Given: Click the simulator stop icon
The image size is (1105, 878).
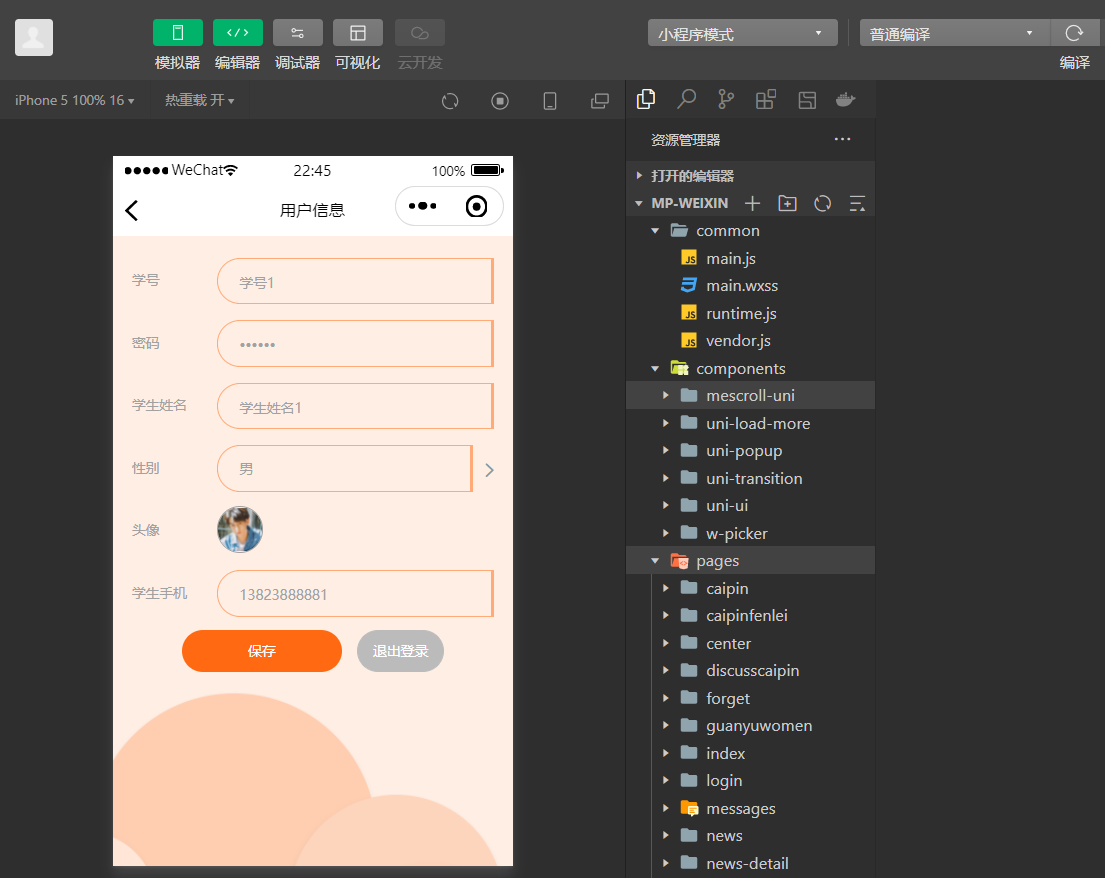Looking at the screenshot, I should tap(500, 101).
